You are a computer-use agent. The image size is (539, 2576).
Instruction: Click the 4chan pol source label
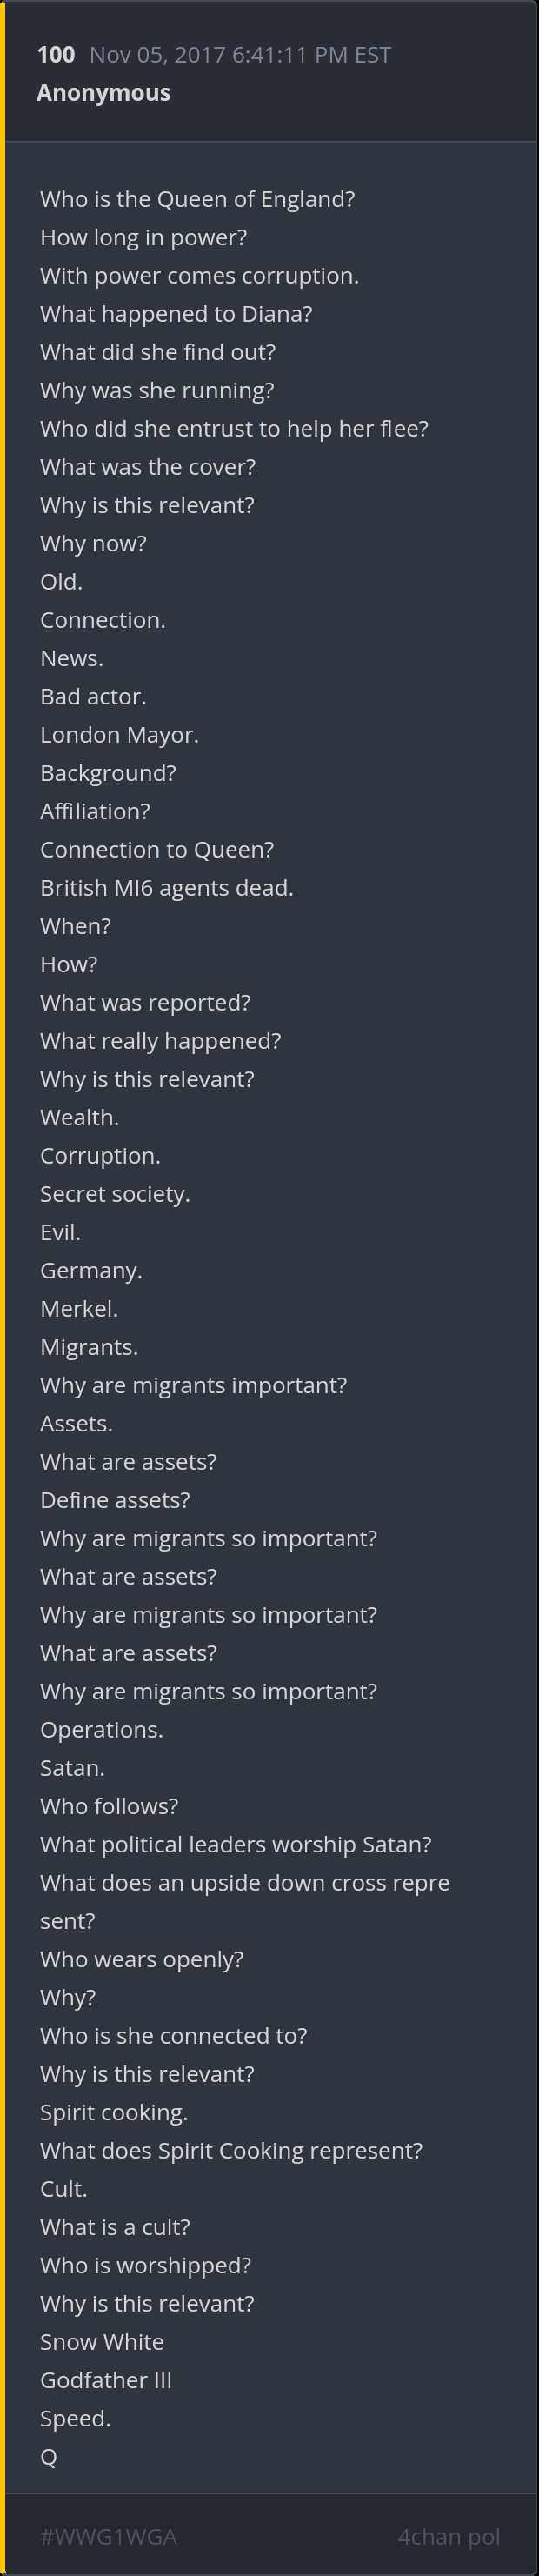click(448, 2537)
